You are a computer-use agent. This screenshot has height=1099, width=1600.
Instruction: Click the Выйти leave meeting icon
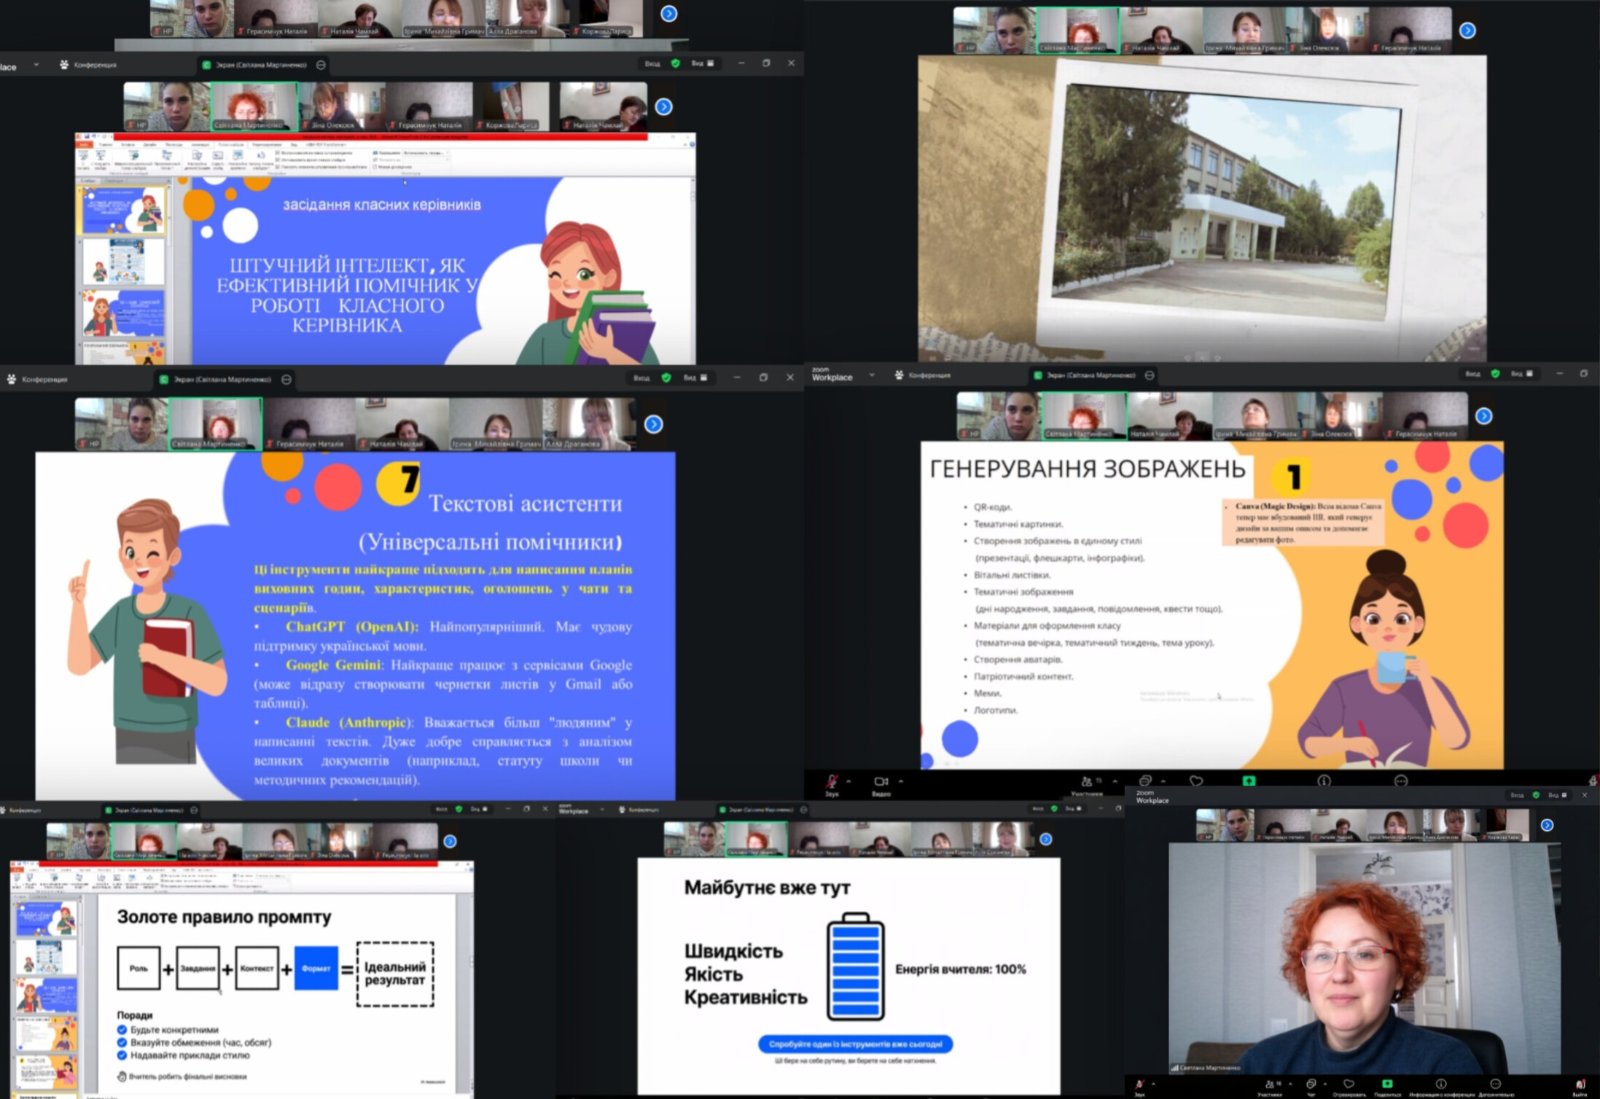(x=1580, y=1084)
